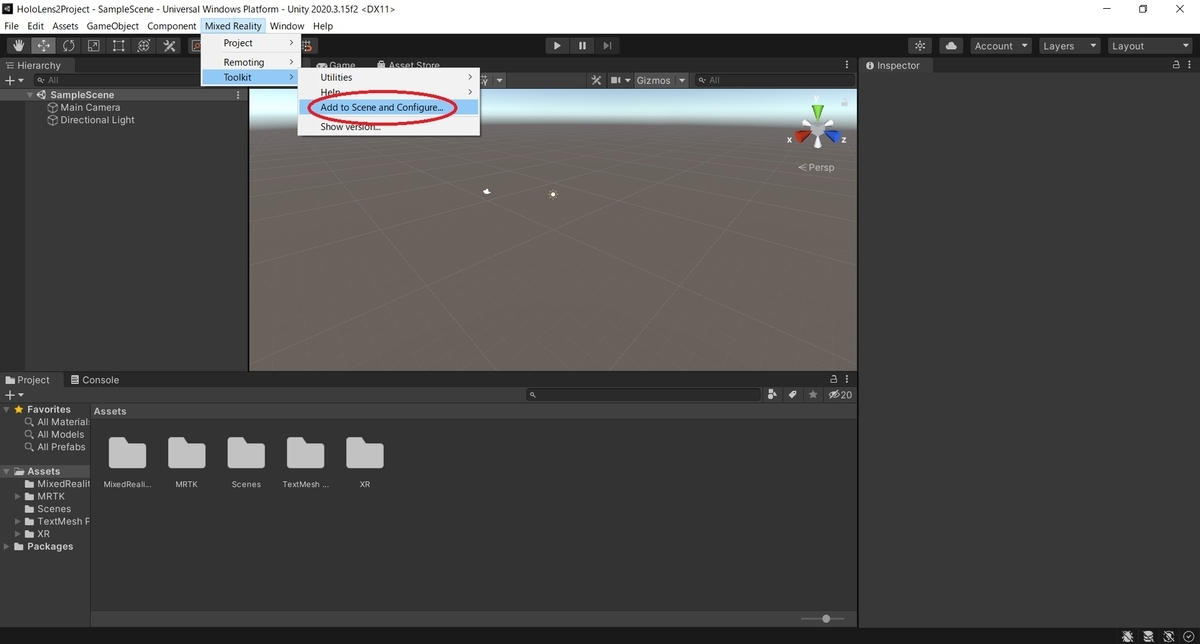Select the Transform tool
This screenshot has height=644, width=1200.
(x=144, y=46)
